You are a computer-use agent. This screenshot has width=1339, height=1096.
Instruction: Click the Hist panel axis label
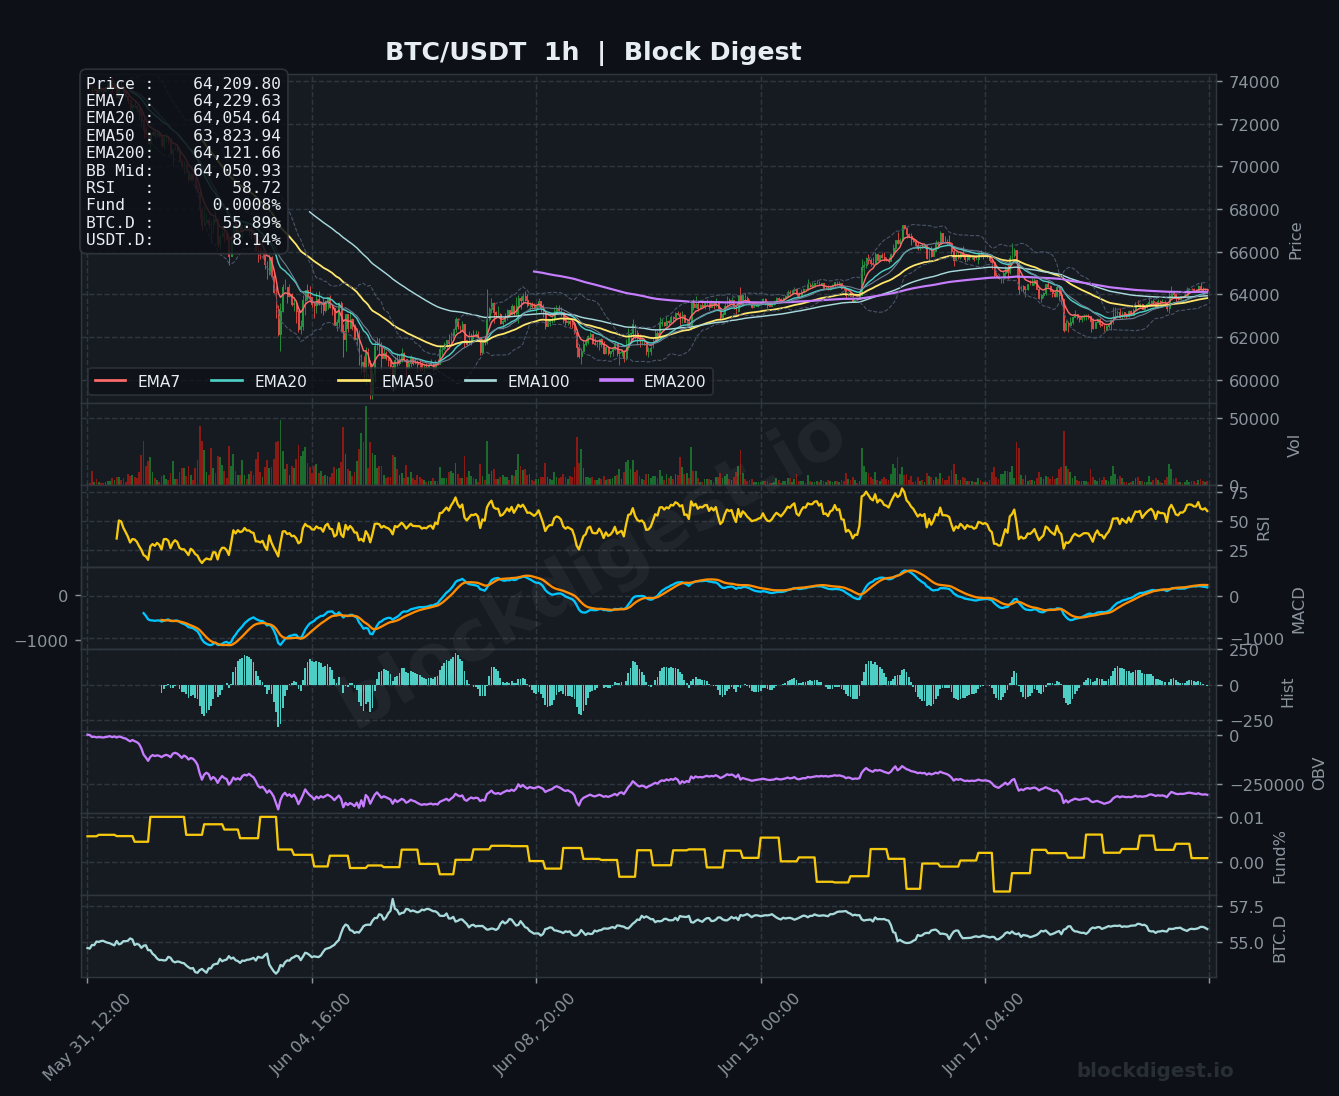(x=1287, y=693)
